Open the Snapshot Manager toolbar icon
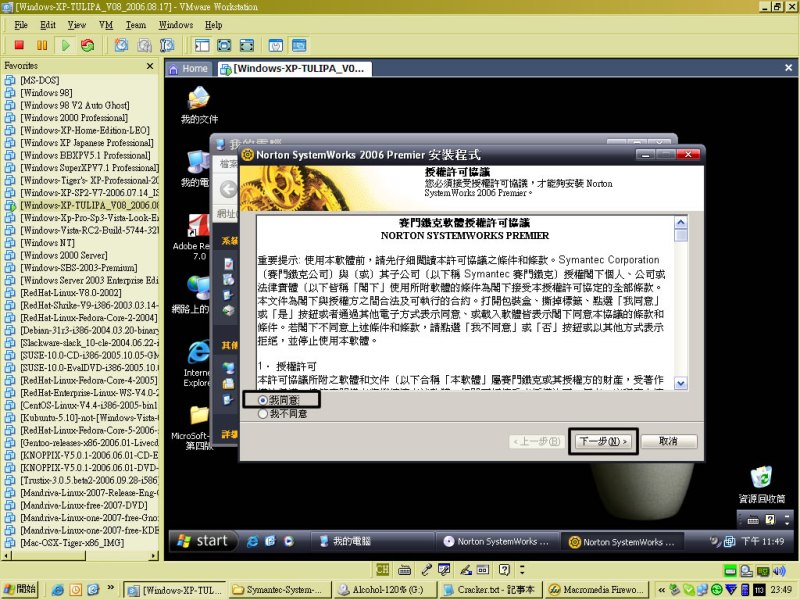This screenshot has height=600, width=800. coord(167,45)
